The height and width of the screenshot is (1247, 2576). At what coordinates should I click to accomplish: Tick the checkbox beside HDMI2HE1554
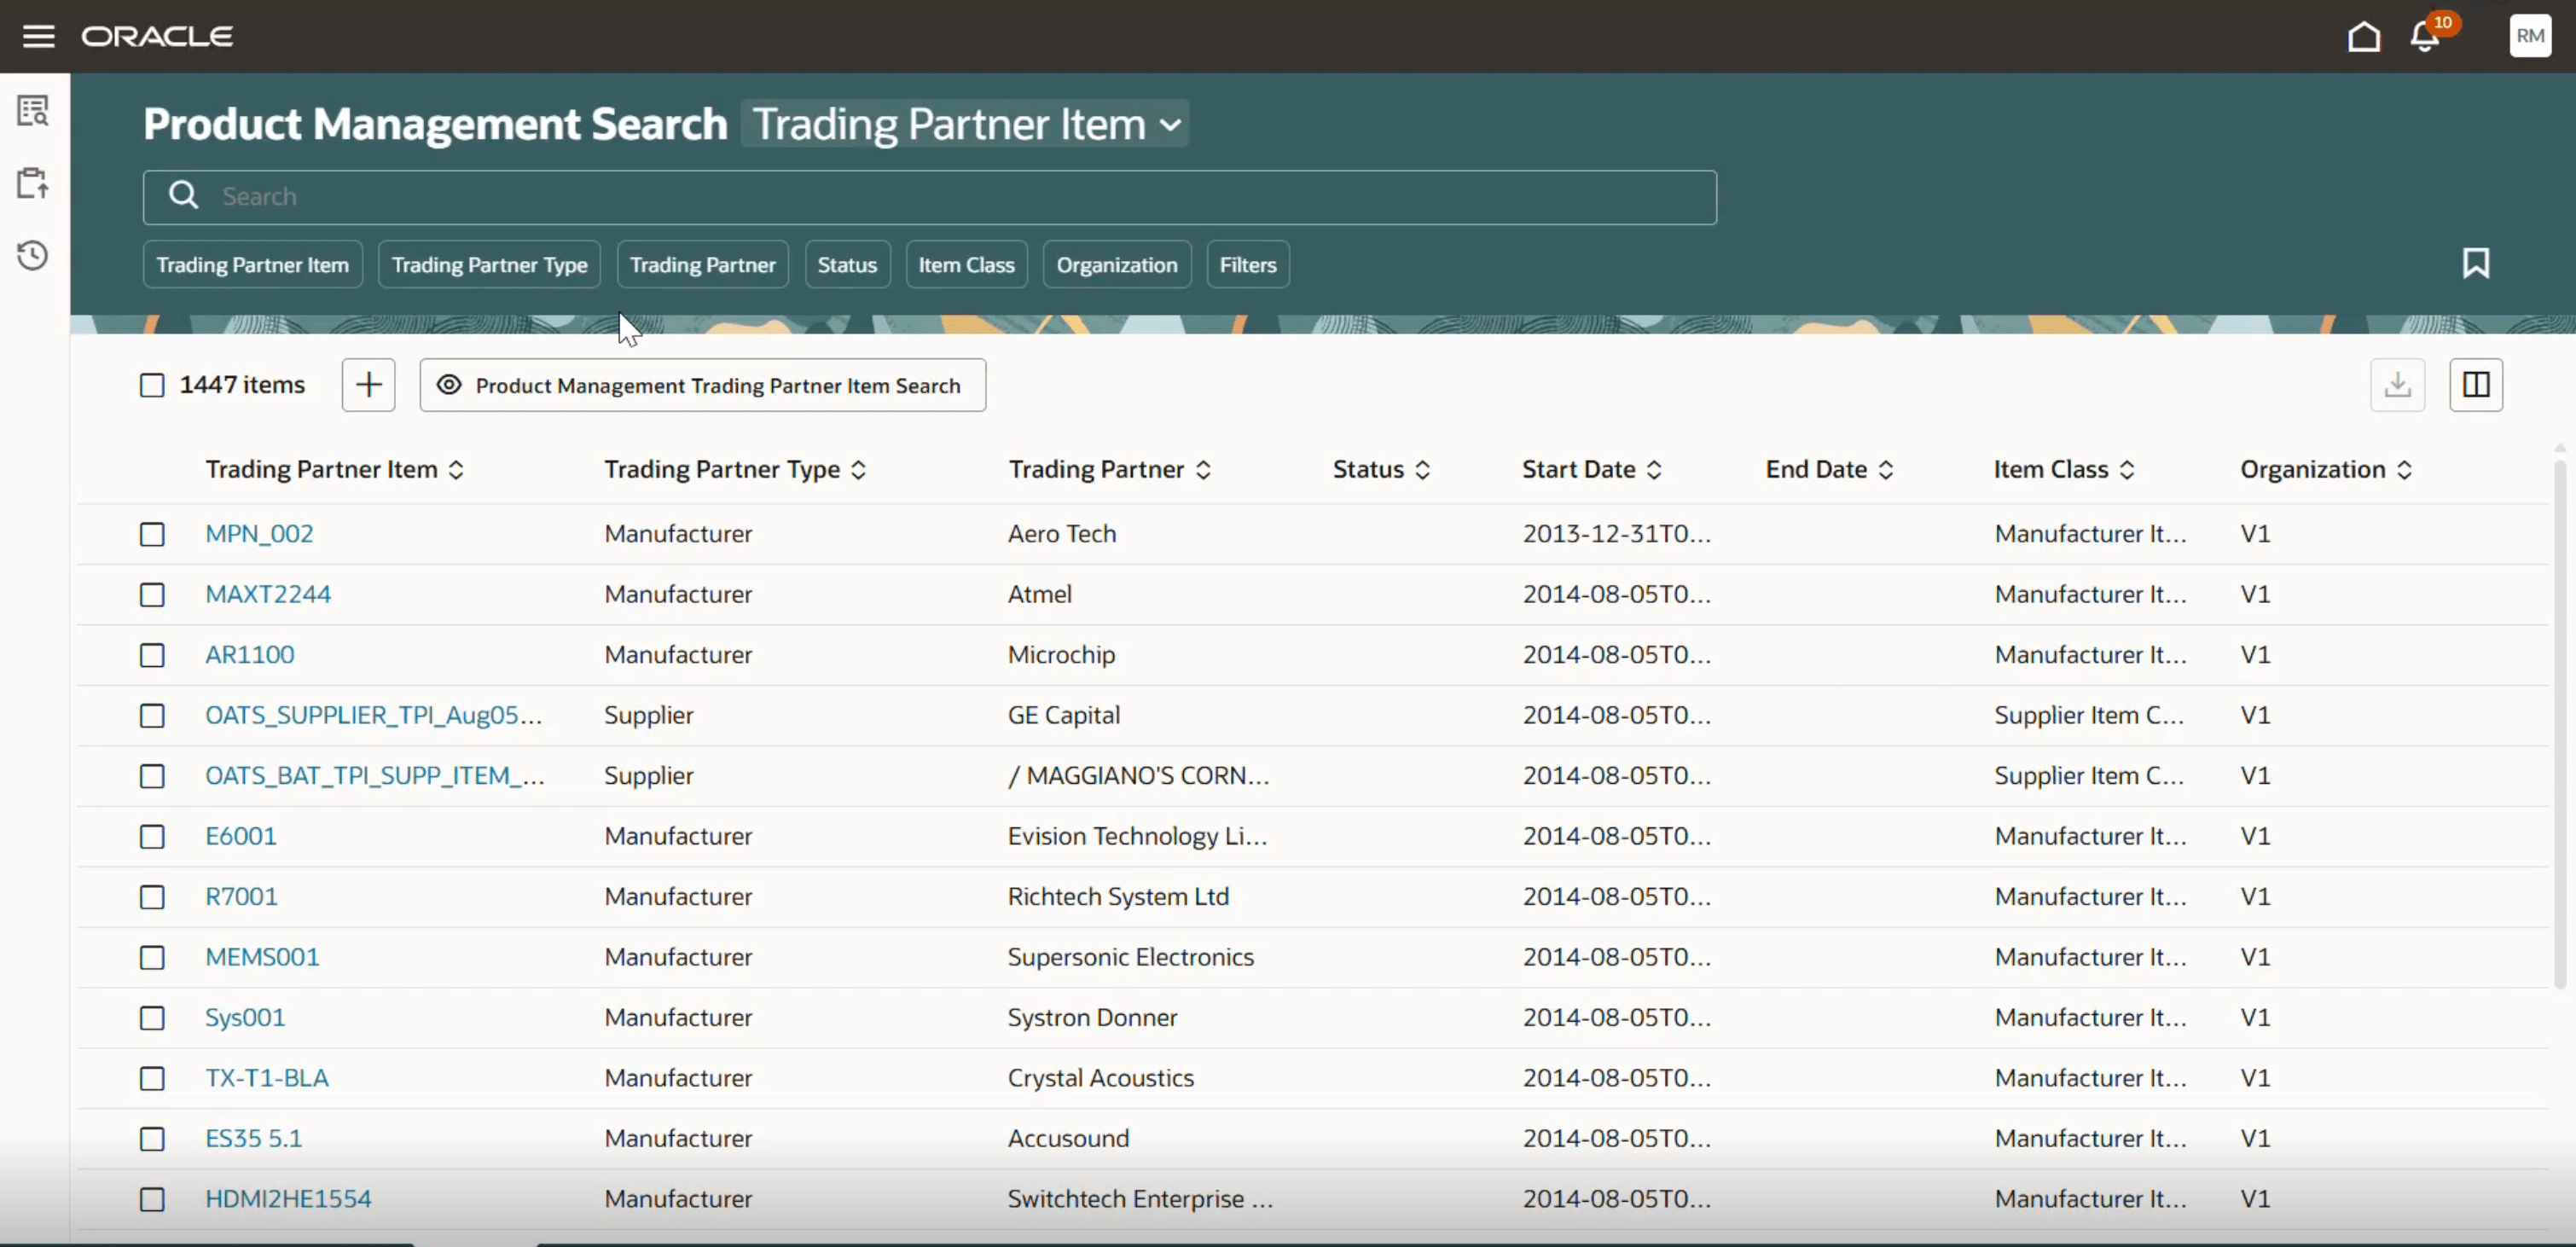tap(152, 1200)
